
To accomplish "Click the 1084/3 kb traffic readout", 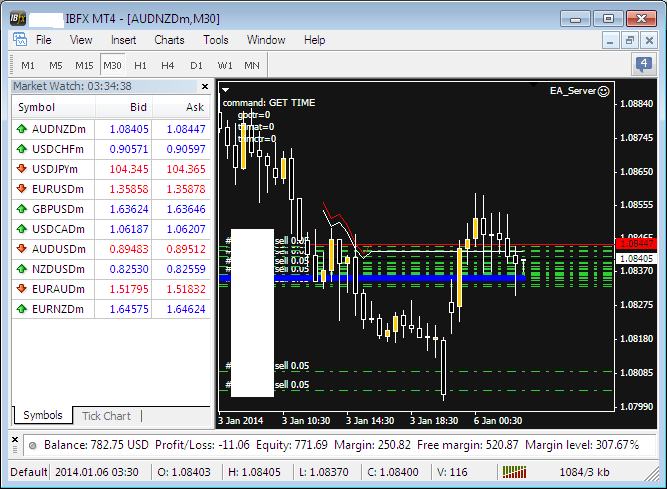I will click(x=584, y=472).
